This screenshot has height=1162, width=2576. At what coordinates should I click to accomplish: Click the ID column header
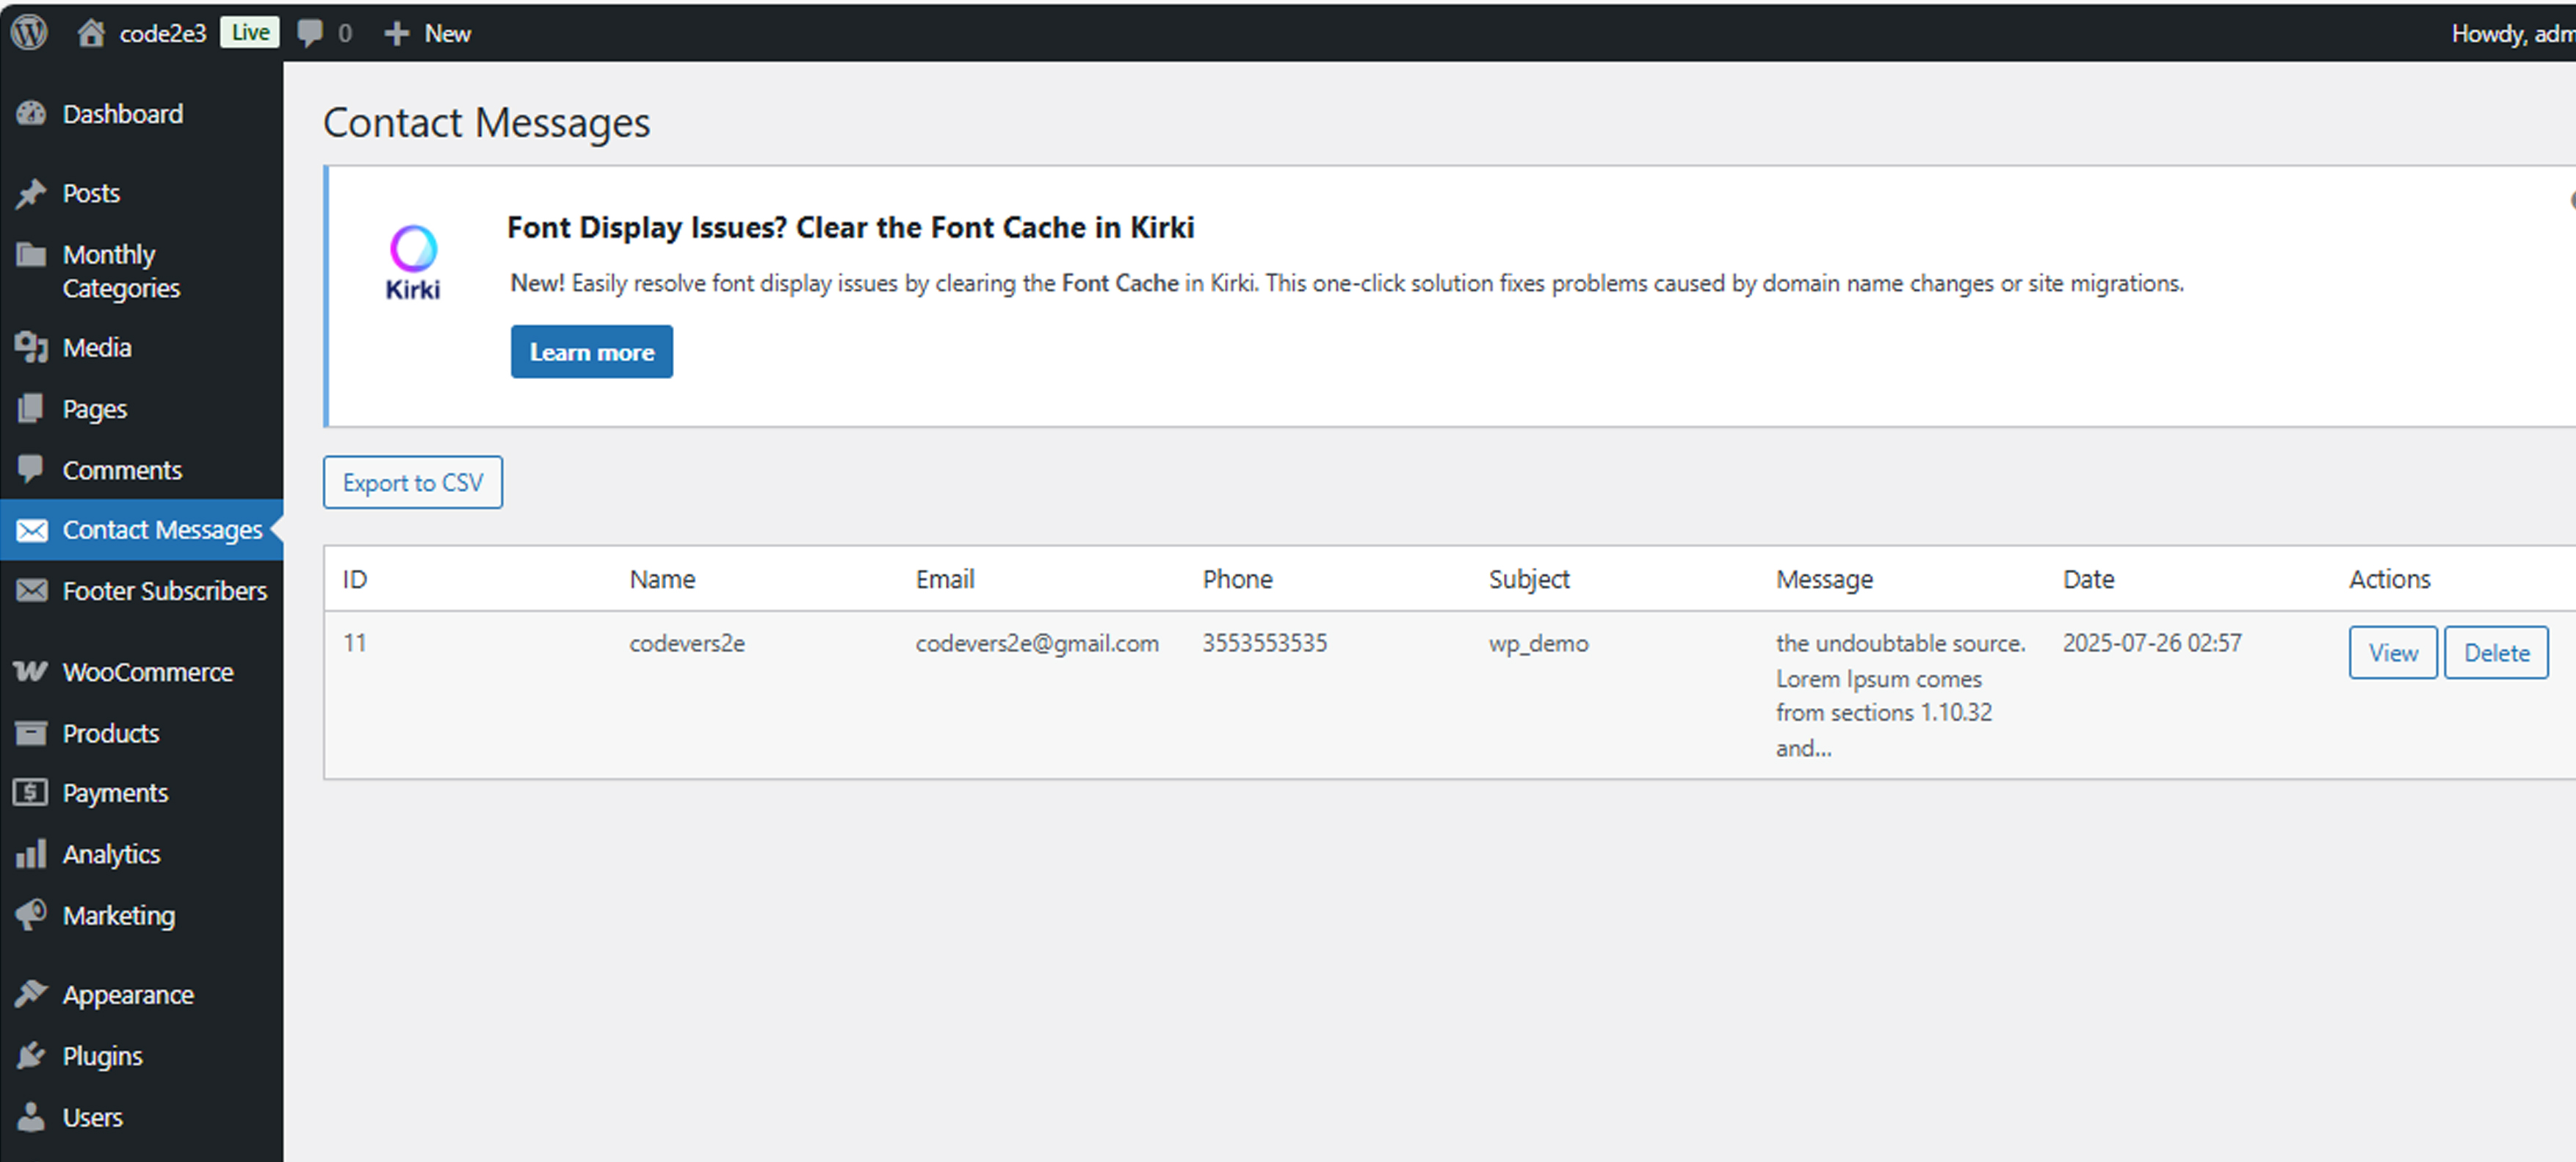(x=355, y=579)
